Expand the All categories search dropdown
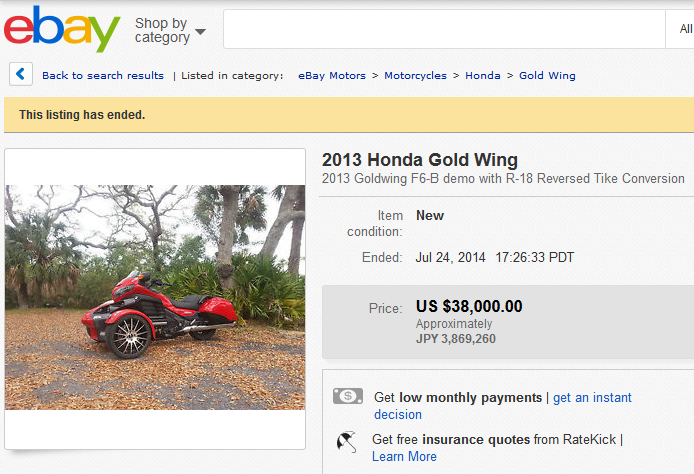Image resolution: width=694 pixels, height=474 pixels. click(684, 30)
